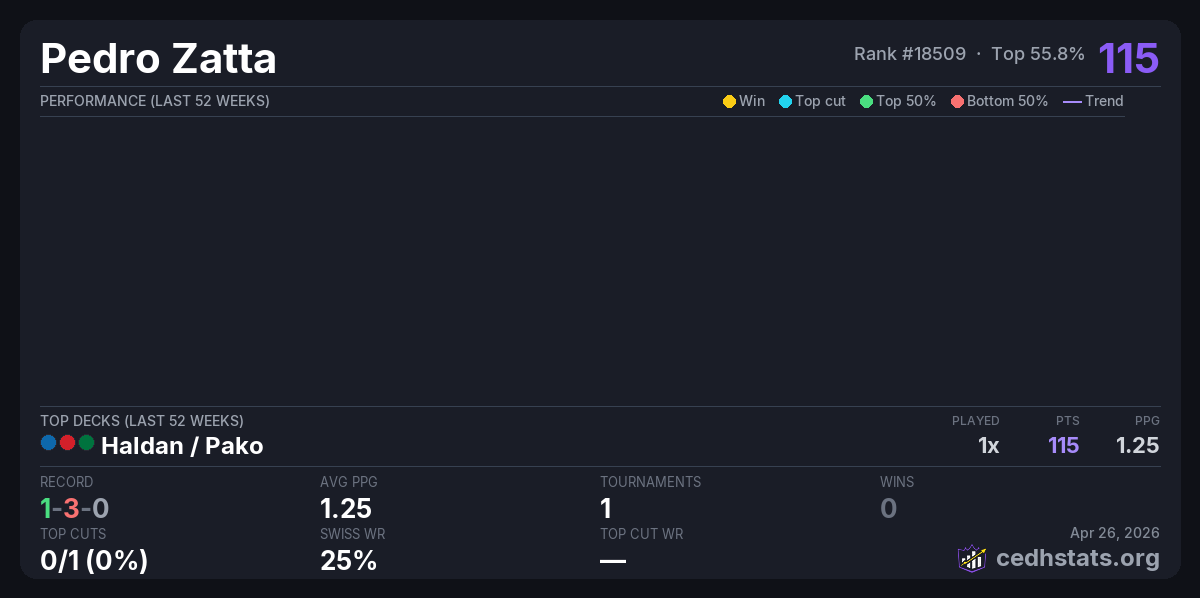Toggle the Bottom 50% legend marker

957,101
